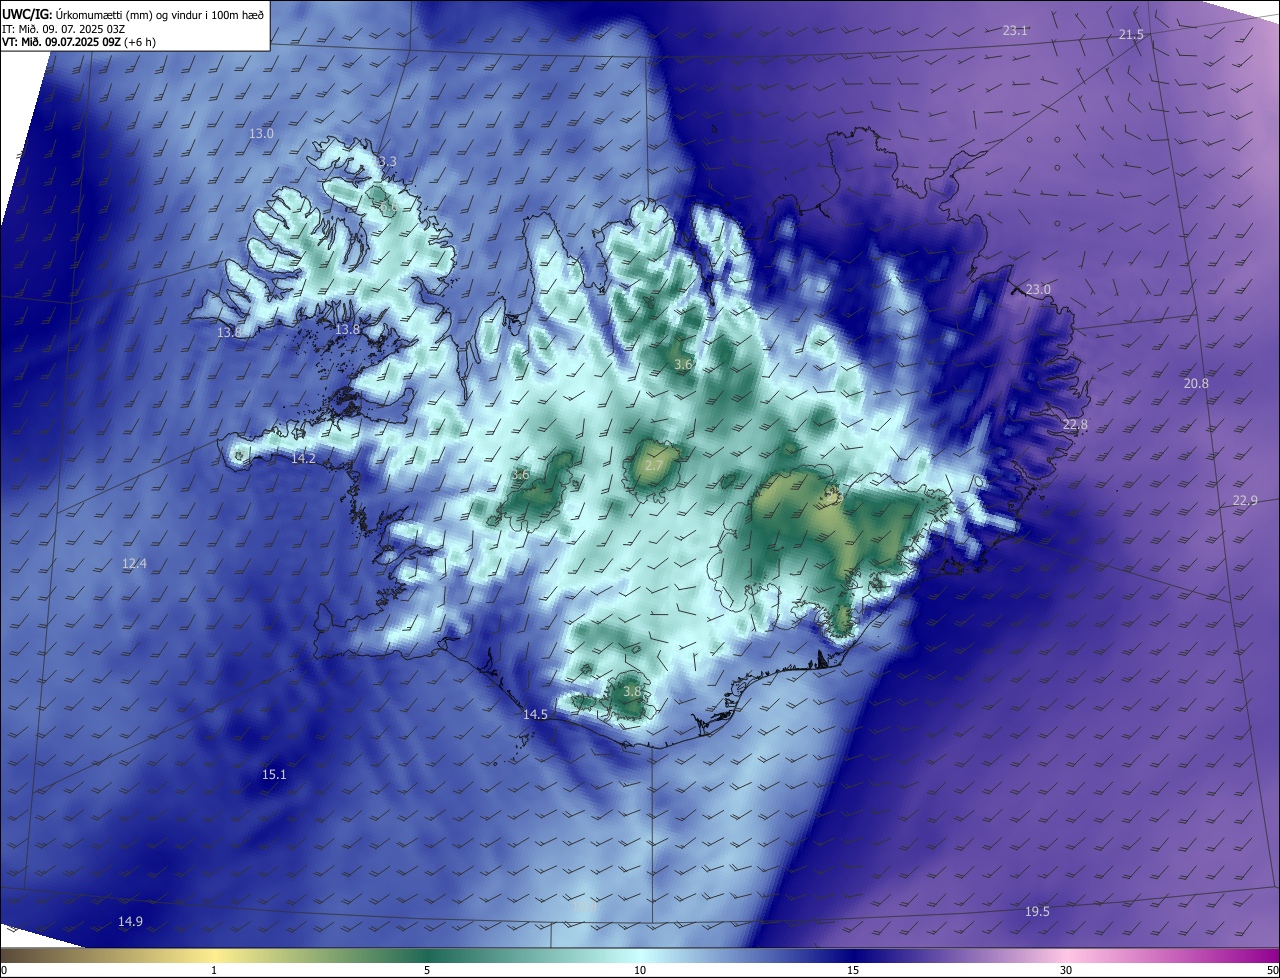
Task: Click the 14.5 value label
Action: [x=535, y=714]
